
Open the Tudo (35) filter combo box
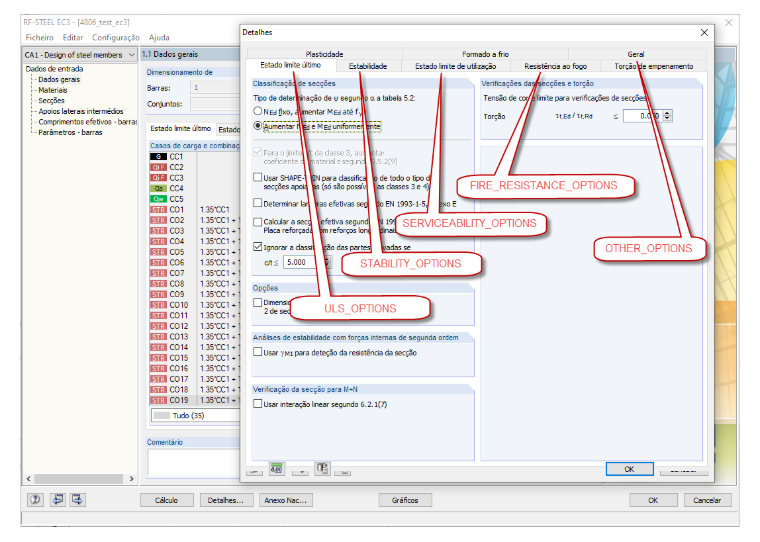click(196, 415)
